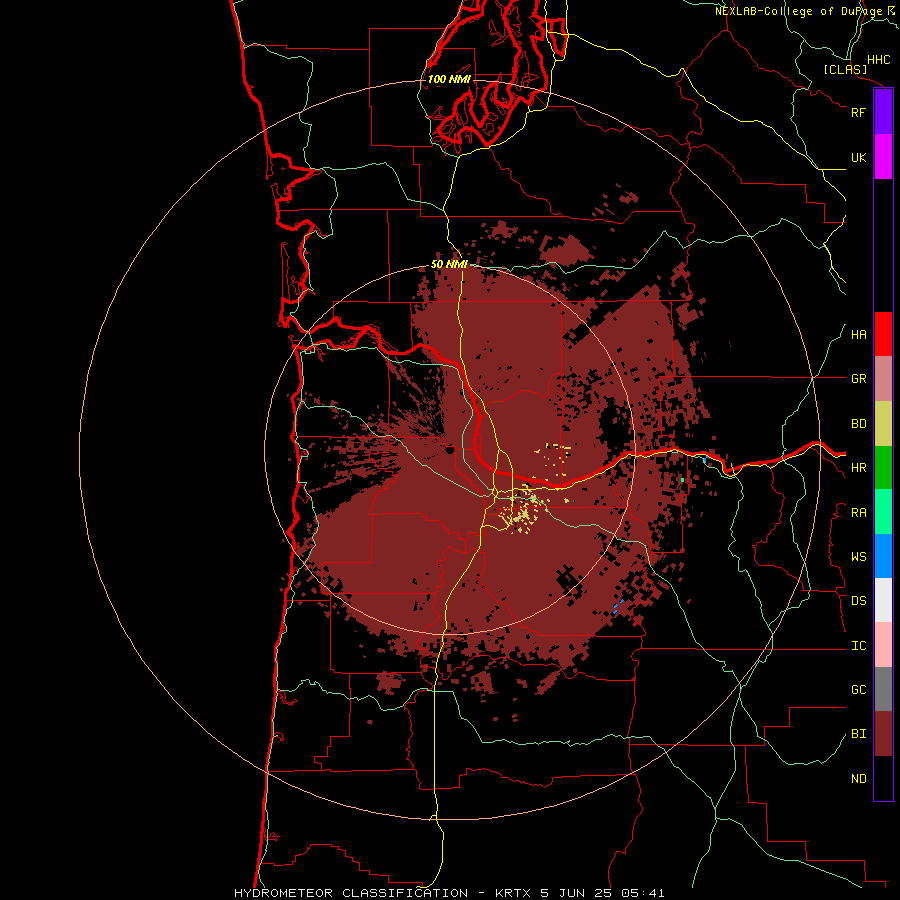
Task: Click the 5 JUN 25 05:41 timestamp
Action: click(602, 893)
